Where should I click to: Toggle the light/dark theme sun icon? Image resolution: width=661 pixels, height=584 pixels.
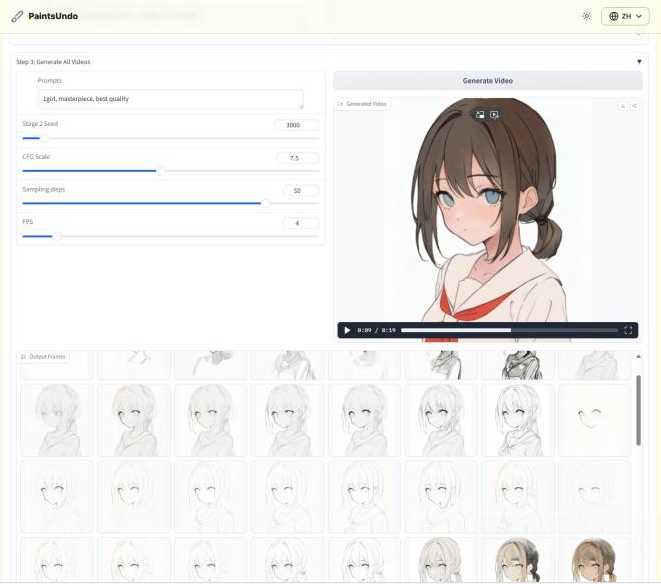click(x=586, y=17)
